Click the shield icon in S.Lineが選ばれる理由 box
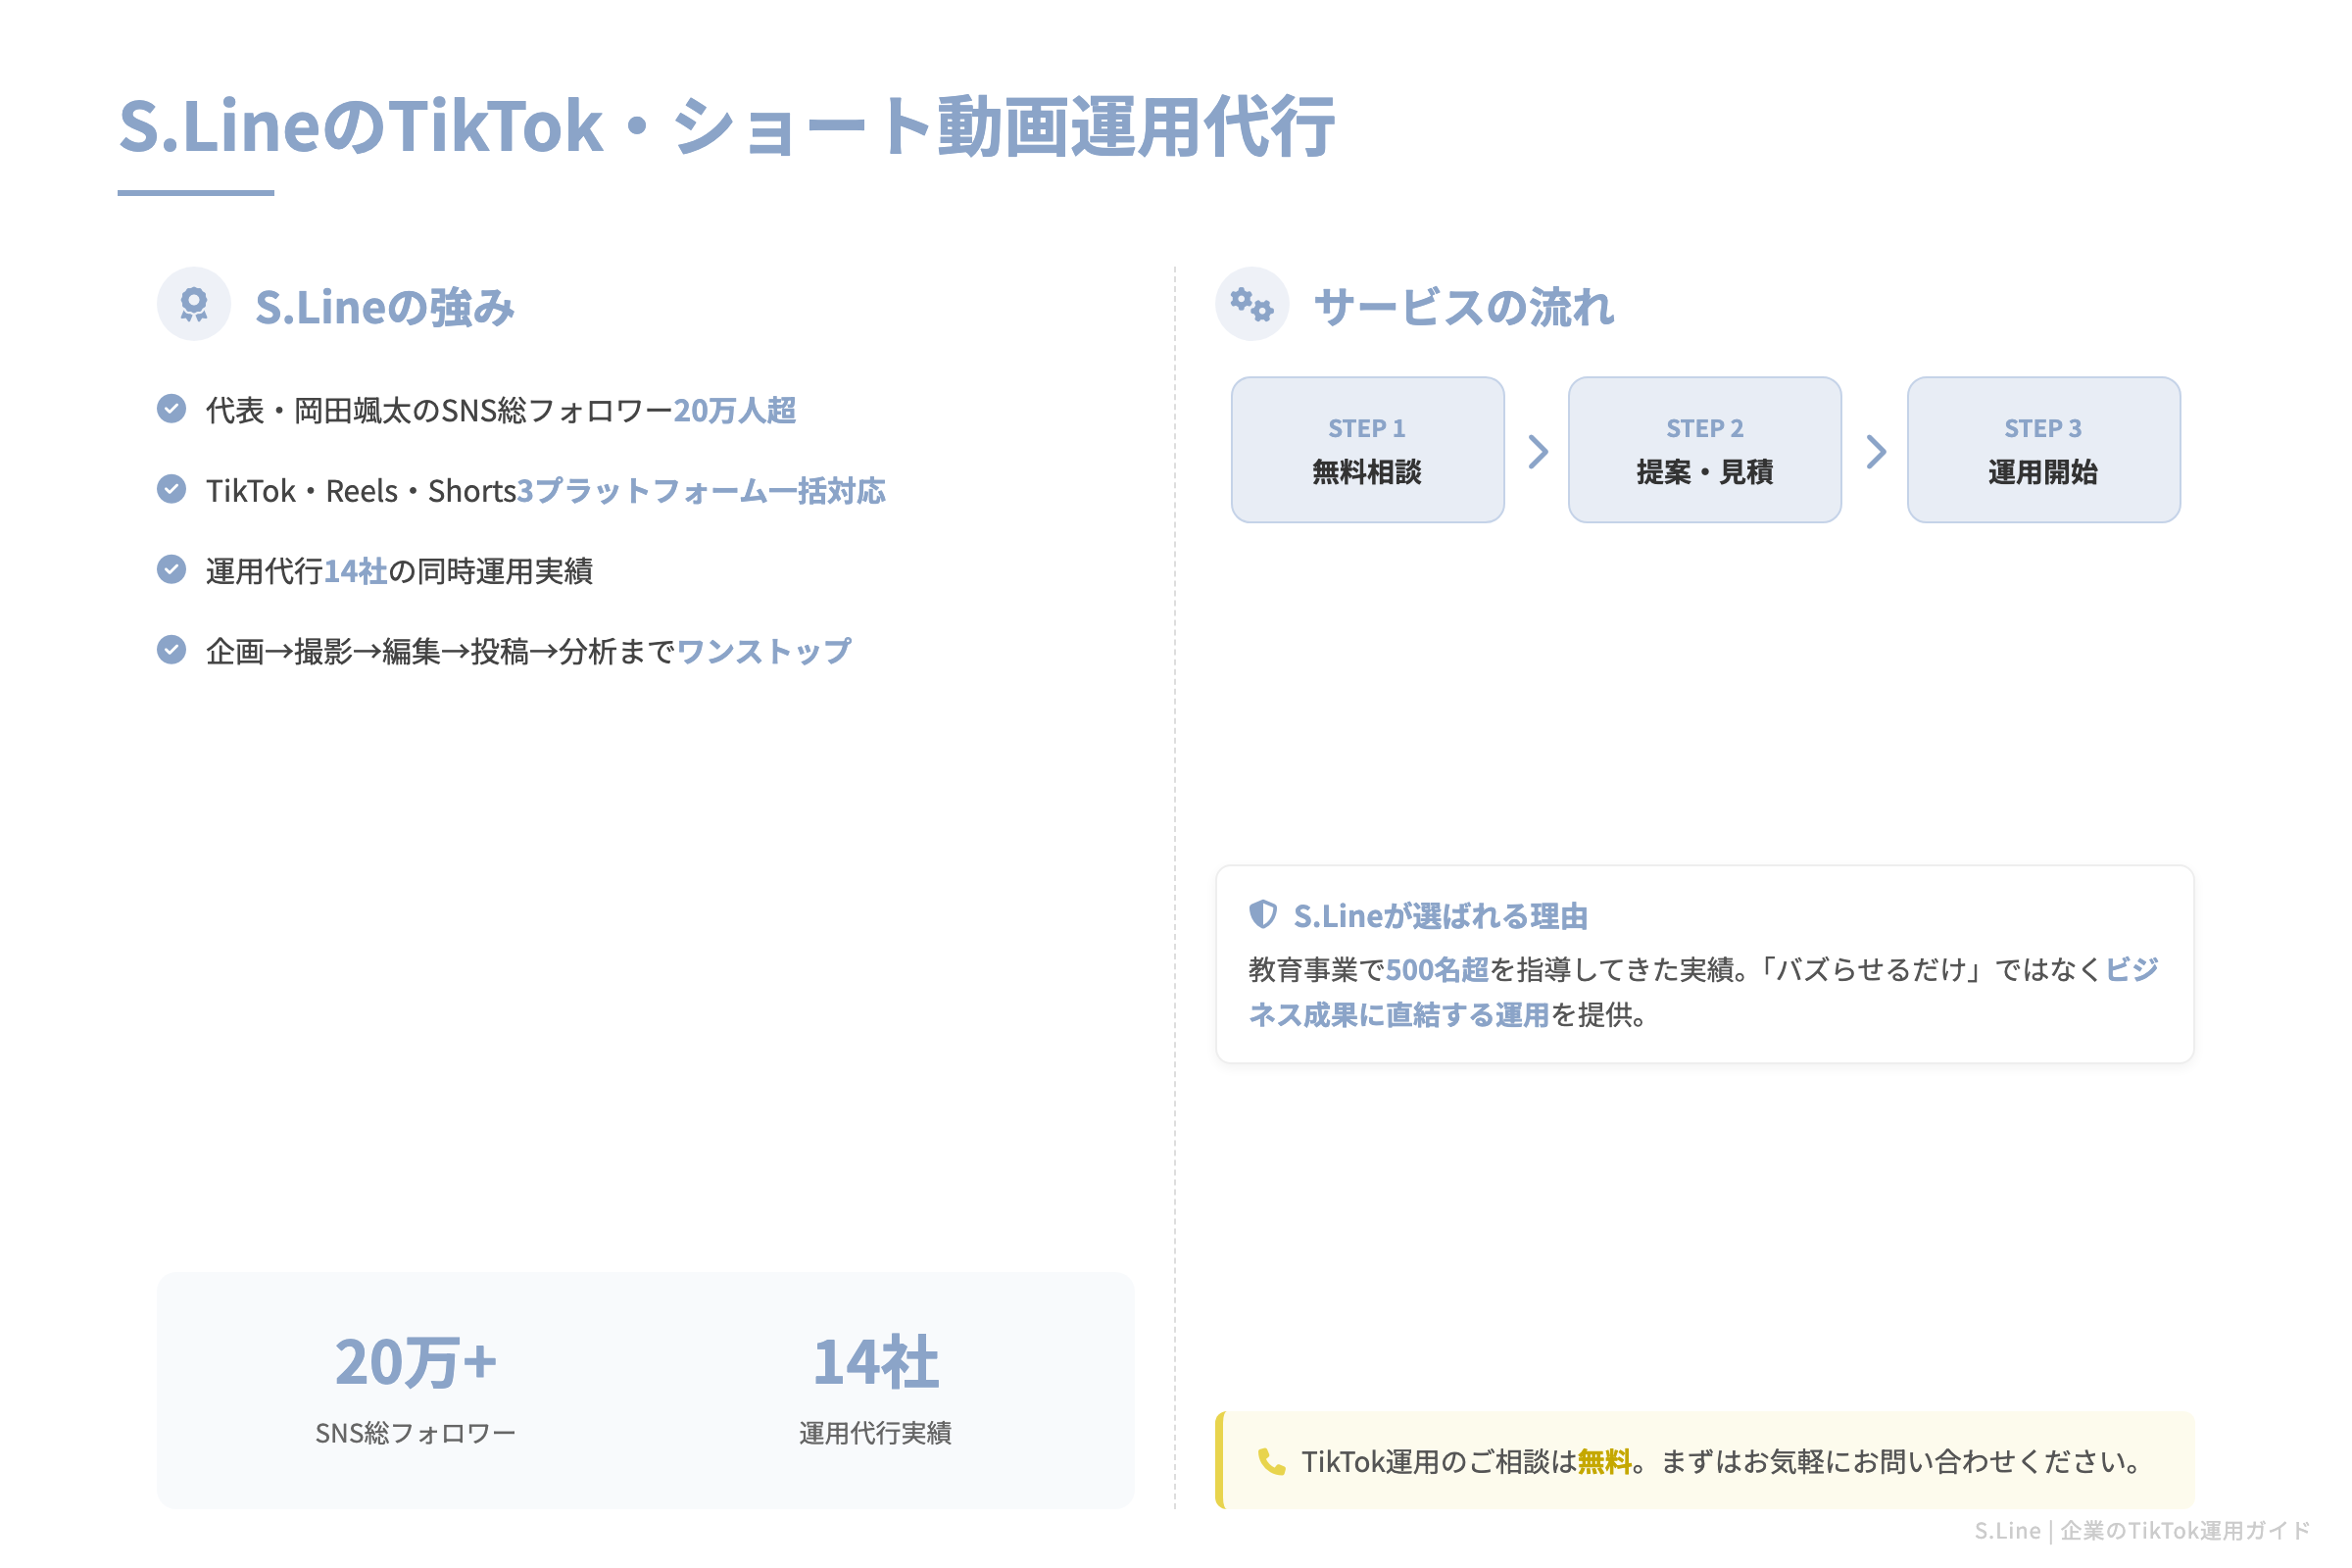Viewport: 2352px width, 1568px height. (x=1265, y=913)
